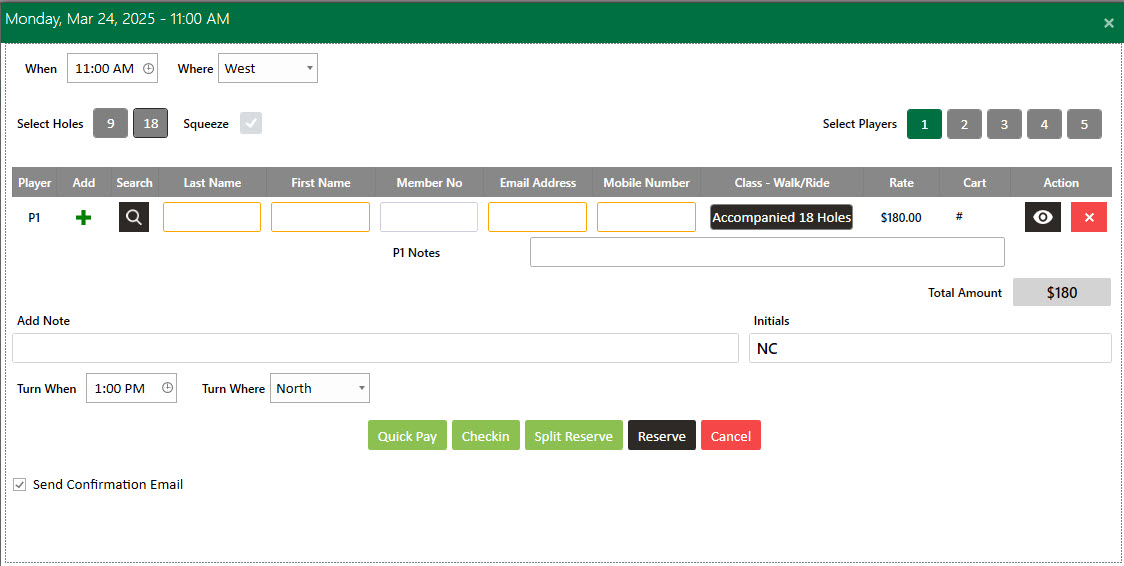Select 3 players
The width and height of the screenshot is (1124, 566).
tap(1004, 124)
